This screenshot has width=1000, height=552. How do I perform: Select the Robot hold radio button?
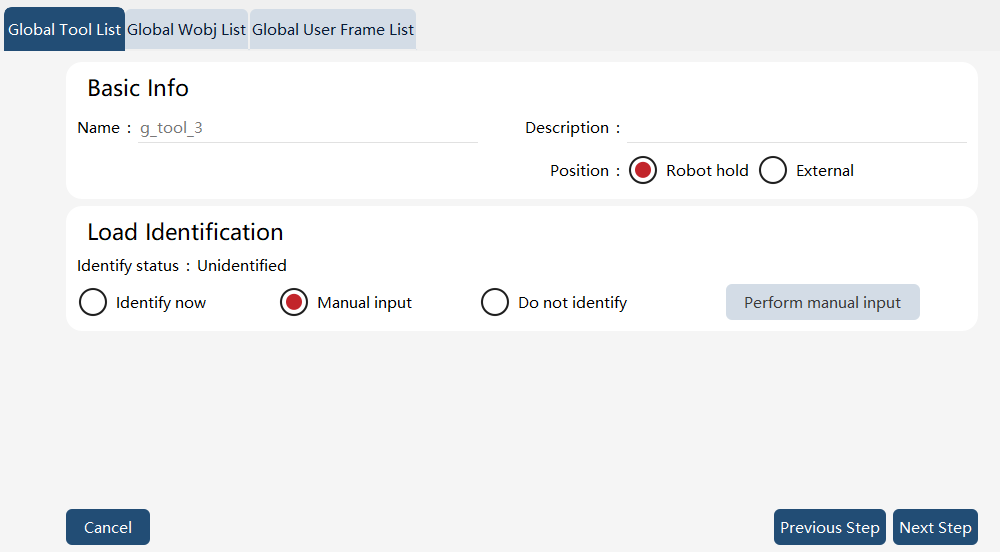(643, 171)
